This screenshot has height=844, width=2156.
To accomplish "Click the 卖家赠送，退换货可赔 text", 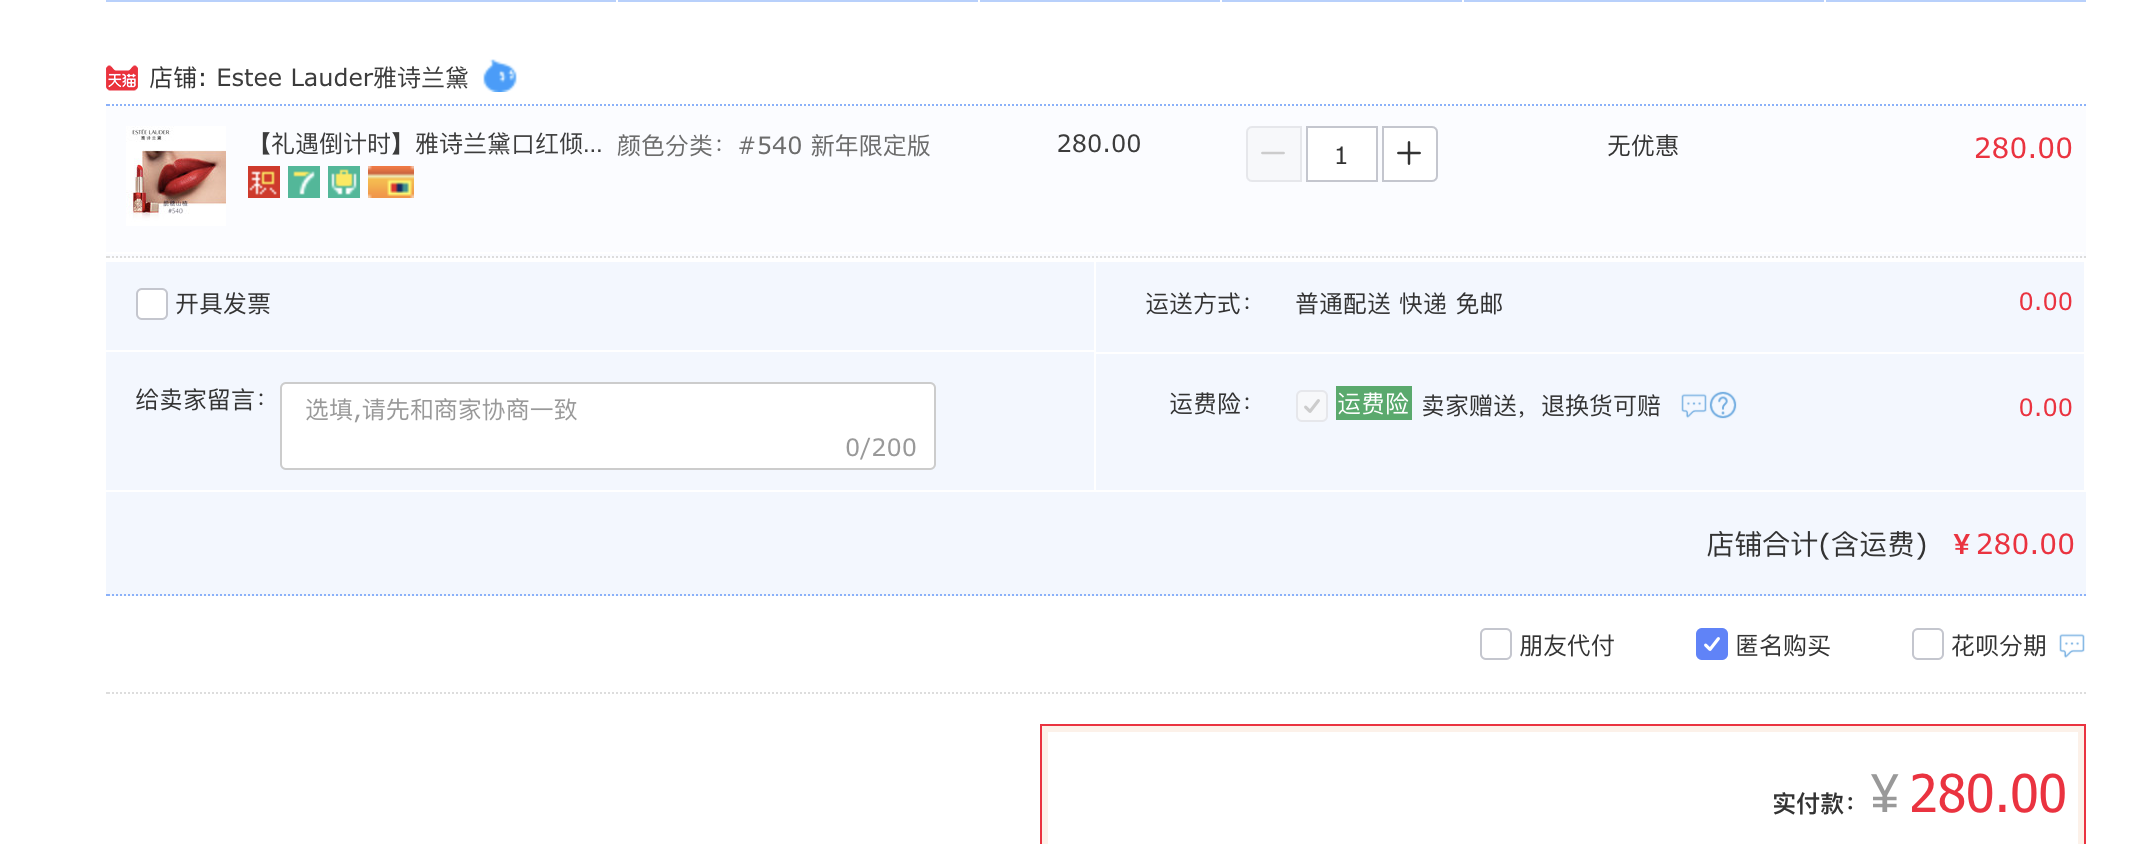I will coord(1541,405).
